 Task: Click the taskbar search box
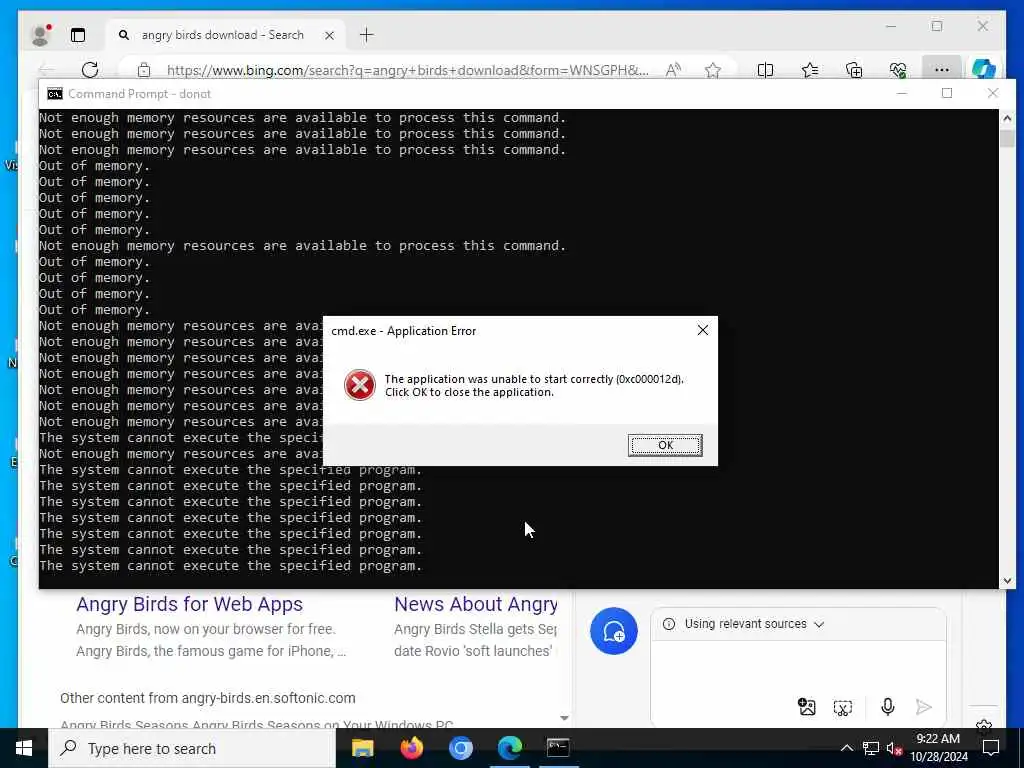[193, 748]
